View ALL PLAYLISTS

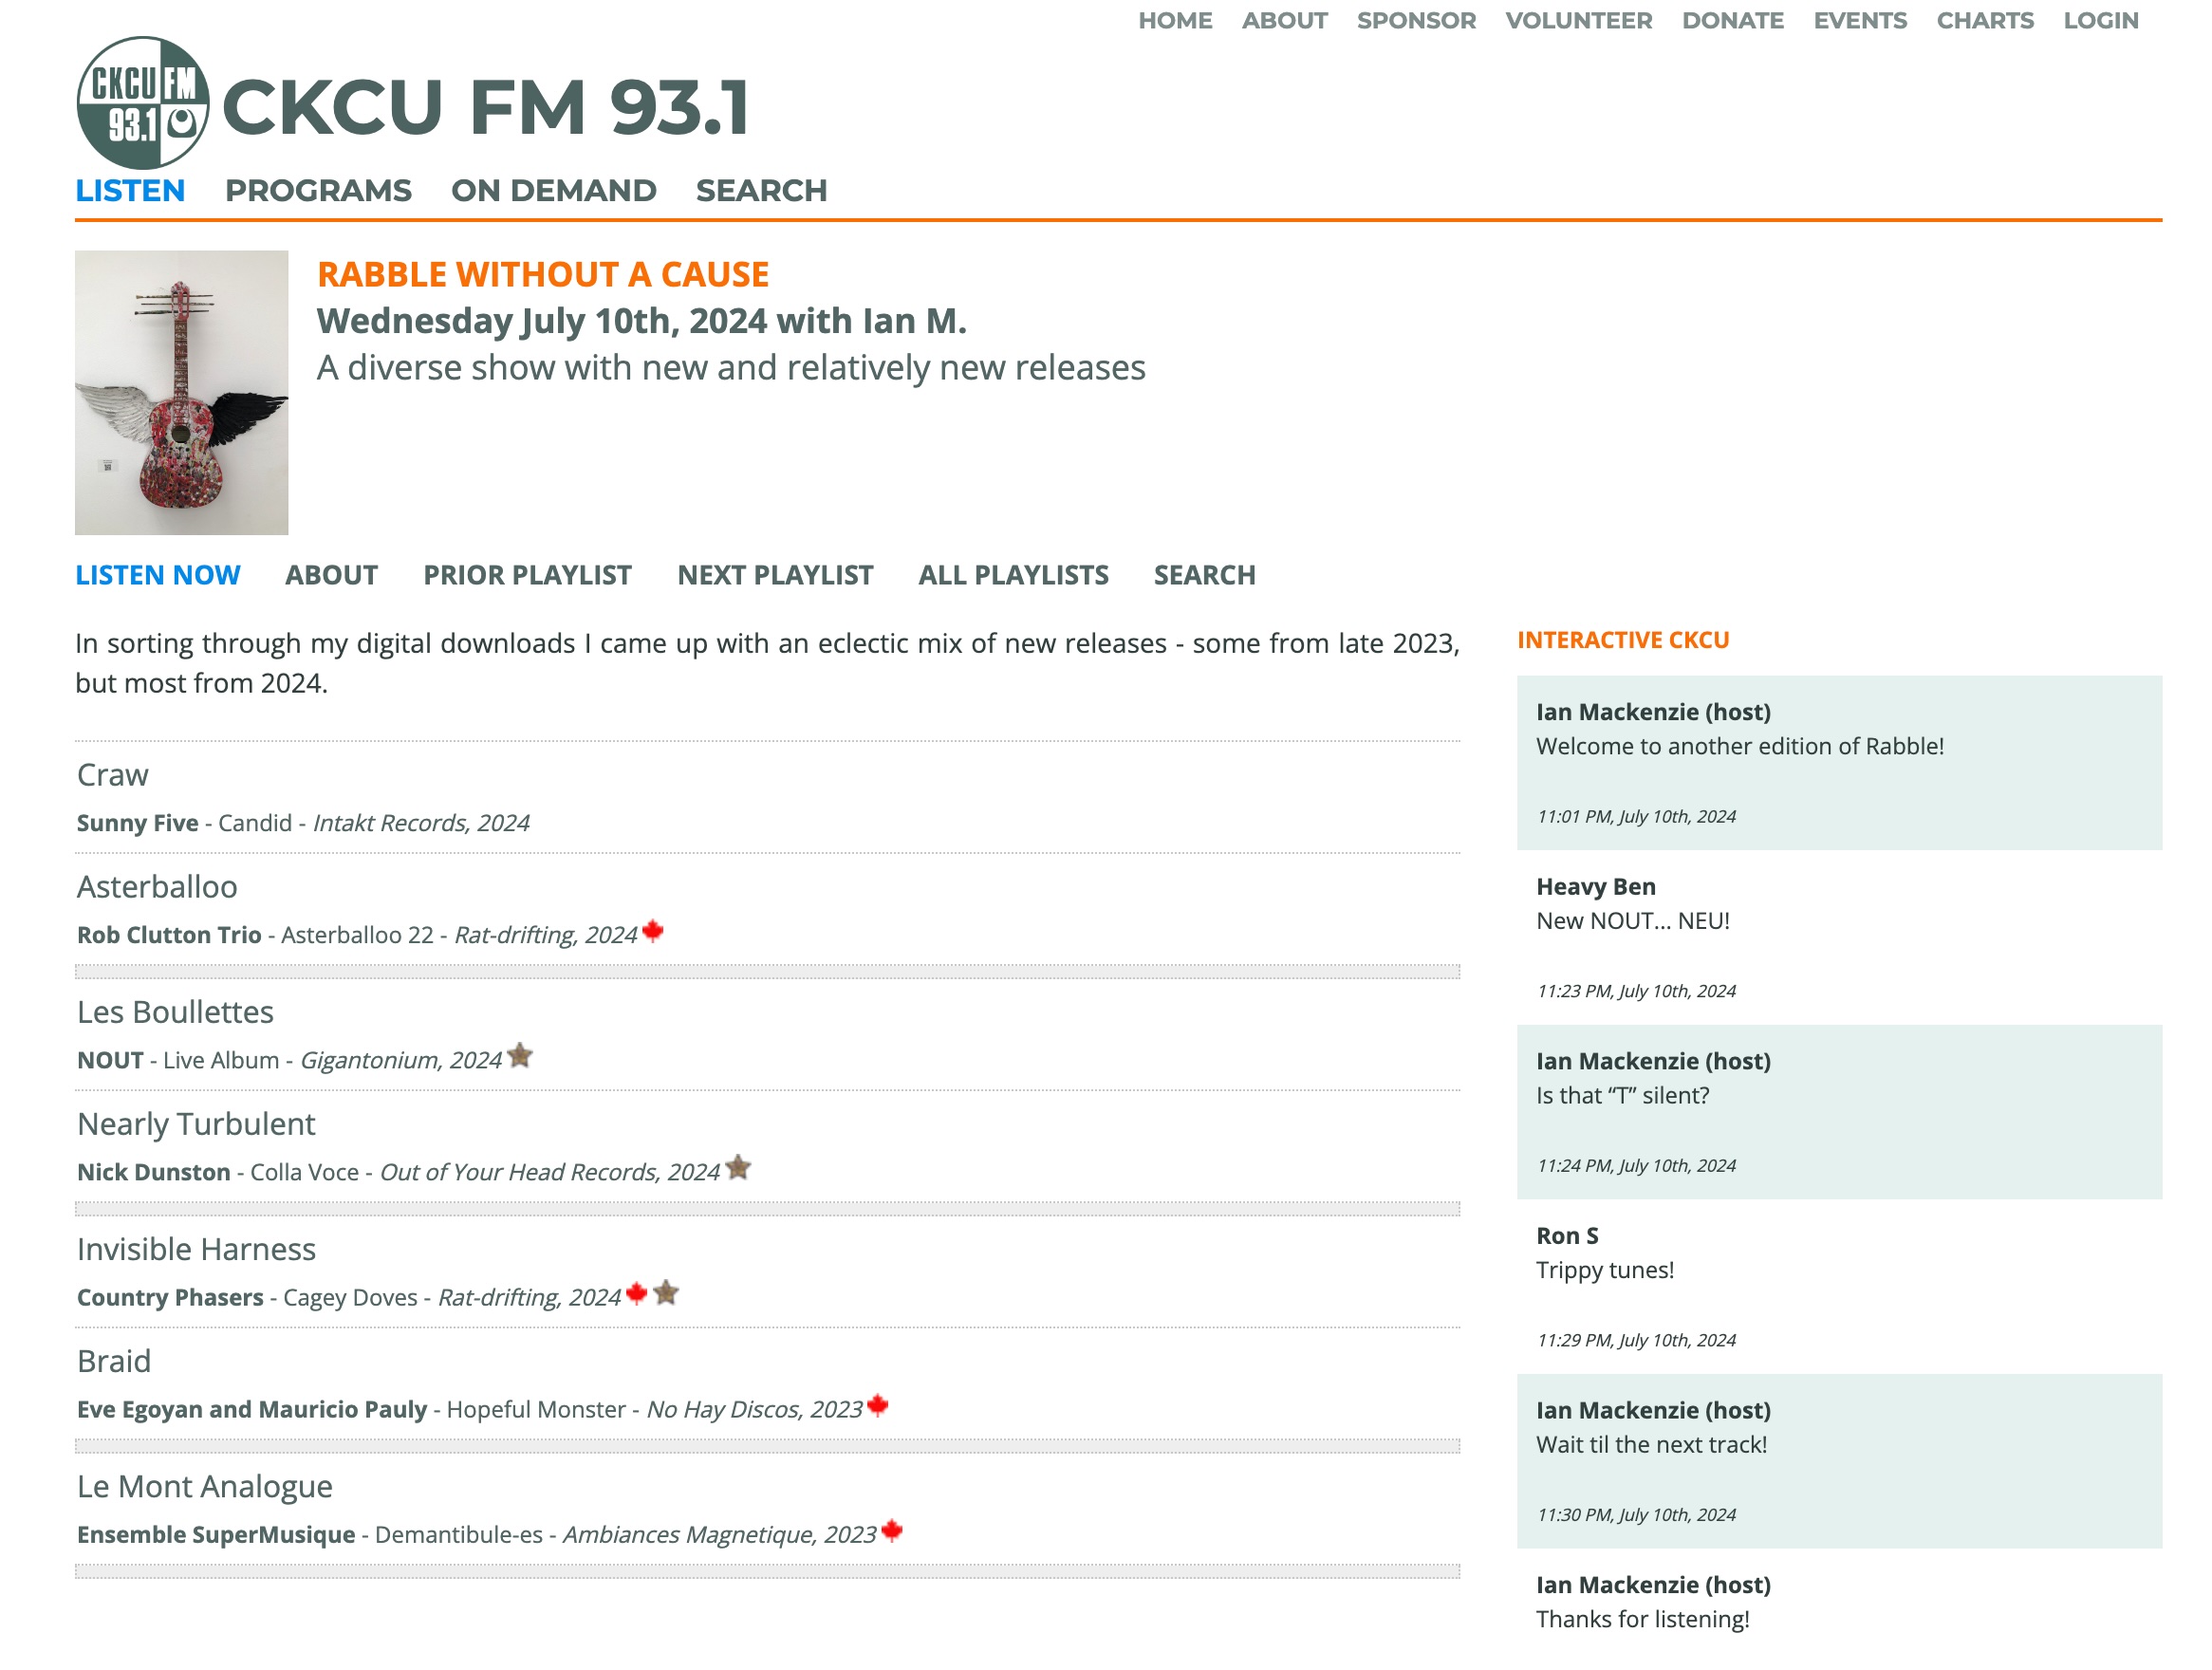(1013, 575)
